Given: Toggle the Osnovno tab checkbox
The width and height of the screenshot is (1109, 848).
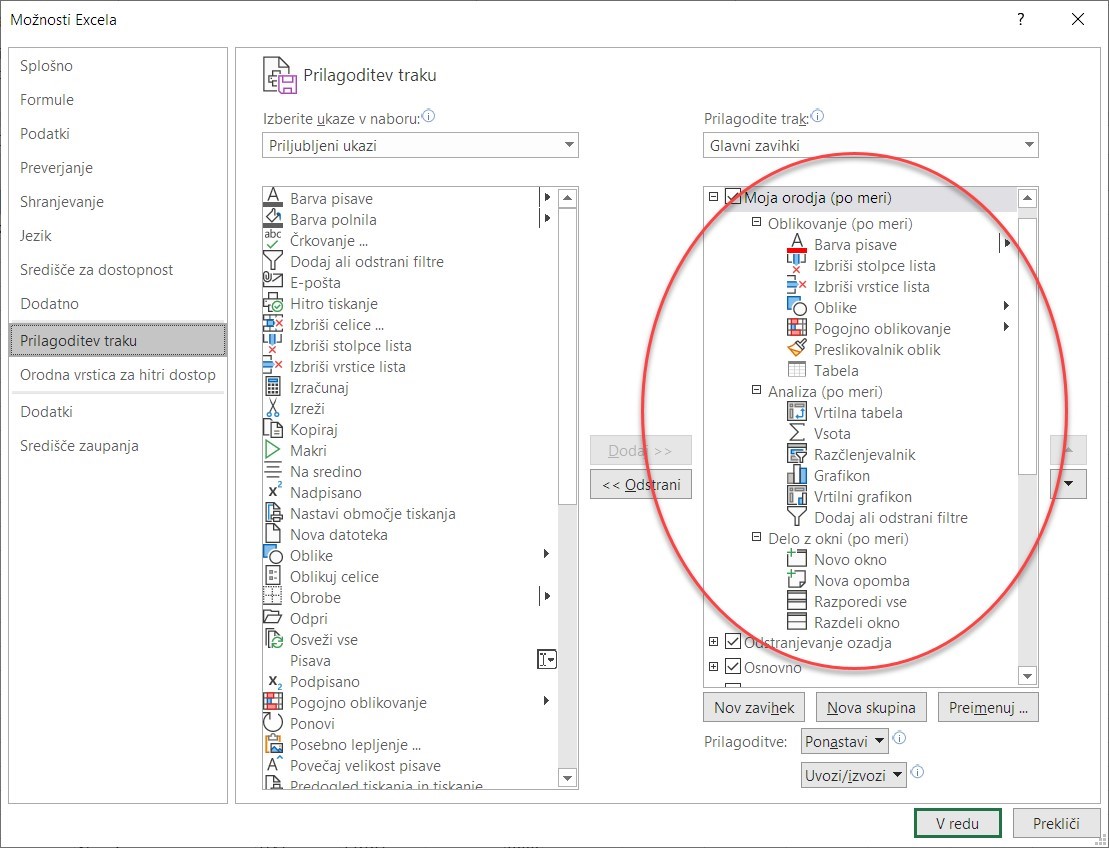Looking at the screenshot, I should click(733, 667).
